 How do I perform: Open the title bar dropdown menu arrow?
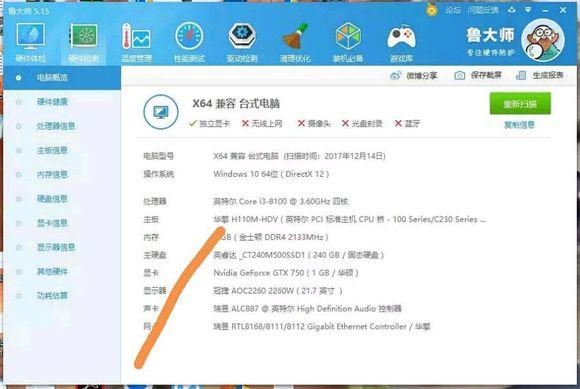528,10
